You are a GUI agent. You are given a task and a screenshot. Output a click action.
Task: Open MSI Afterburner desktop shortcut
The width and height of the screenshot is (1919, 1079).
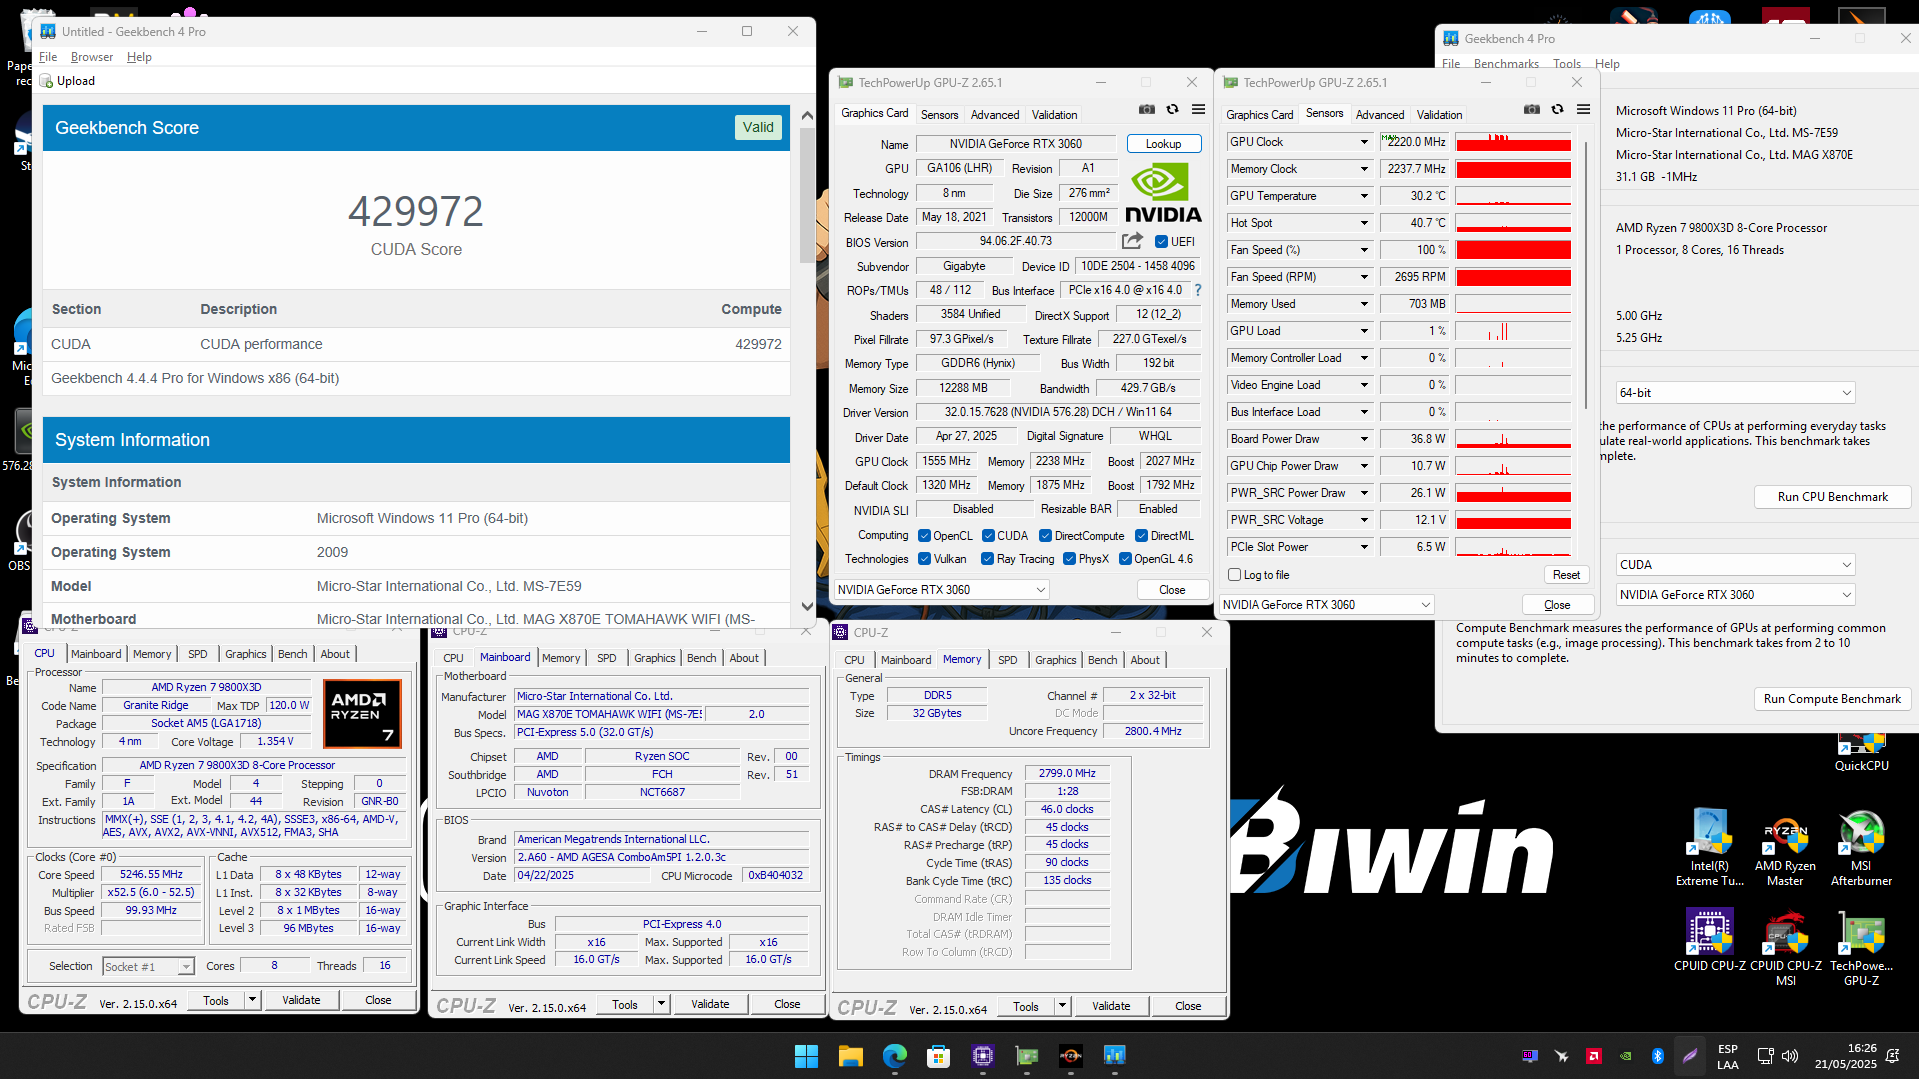tap(1861, 848)
